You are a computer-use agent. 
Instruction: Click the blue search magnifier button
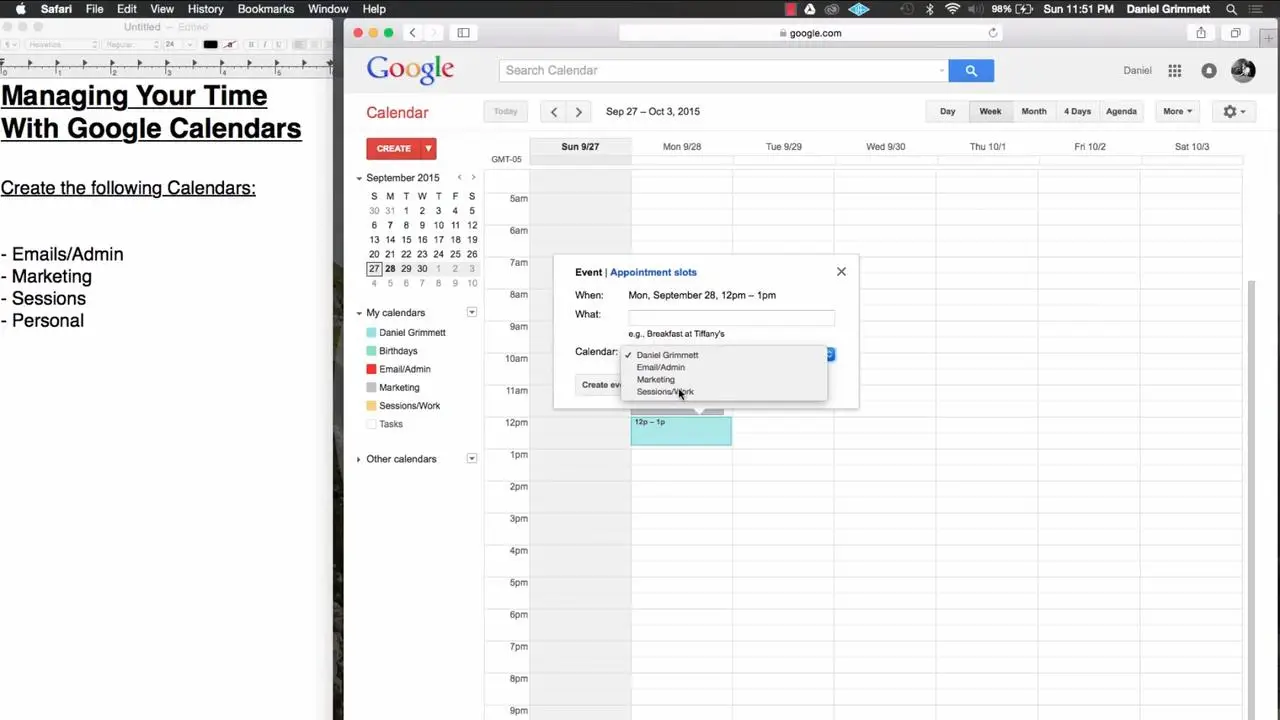(971, 70)
